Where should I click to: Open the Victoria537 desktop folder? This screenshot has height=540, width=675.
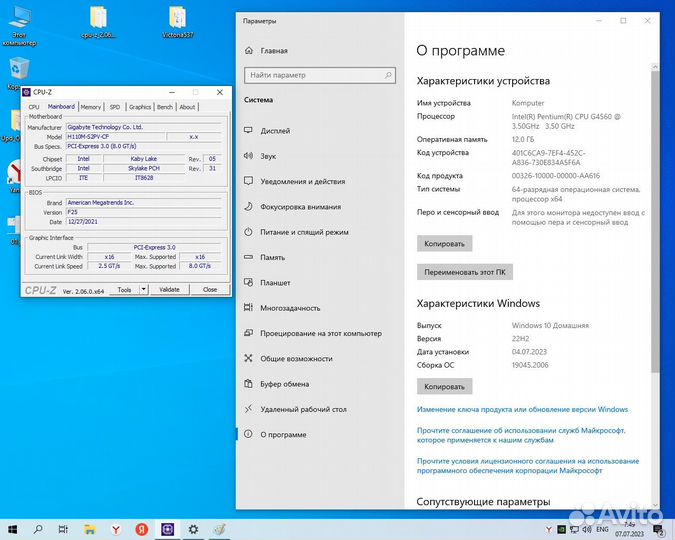177,22
